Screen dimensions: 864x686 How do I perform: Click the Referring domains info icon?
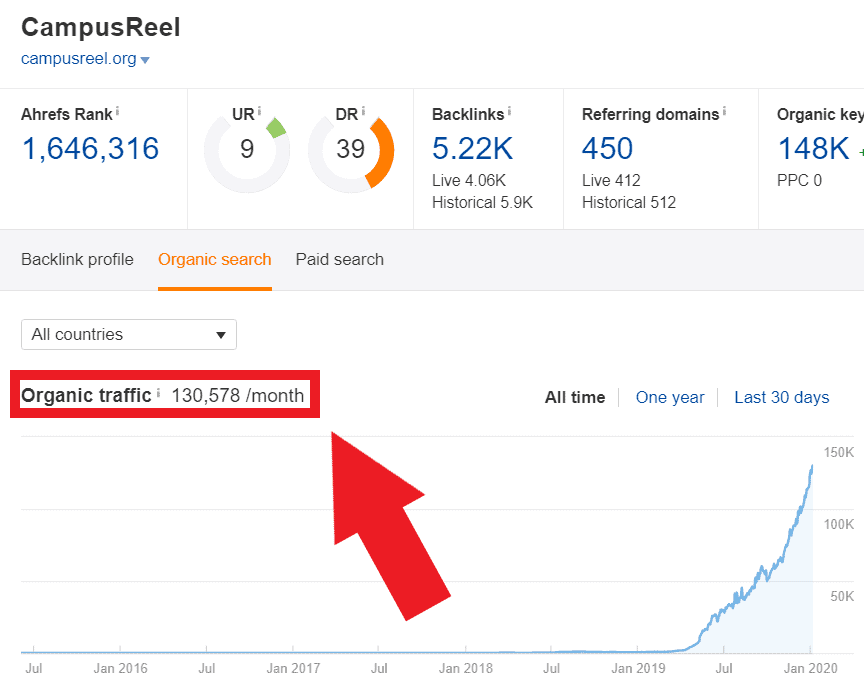(x=724, y=111)
